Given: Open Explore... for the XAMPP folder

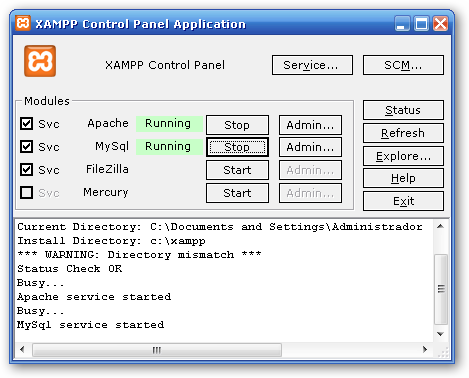Looking at the screenshot, I should coord(403,156).
